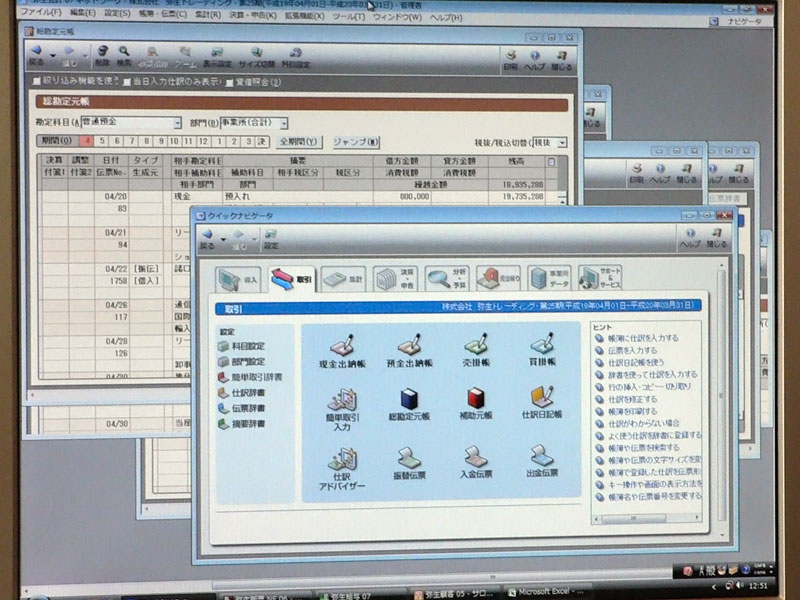Open 戻る history dropdown arrow in ledger toolbar
This screenshot has width=800, height=600.
pos(53,55)
